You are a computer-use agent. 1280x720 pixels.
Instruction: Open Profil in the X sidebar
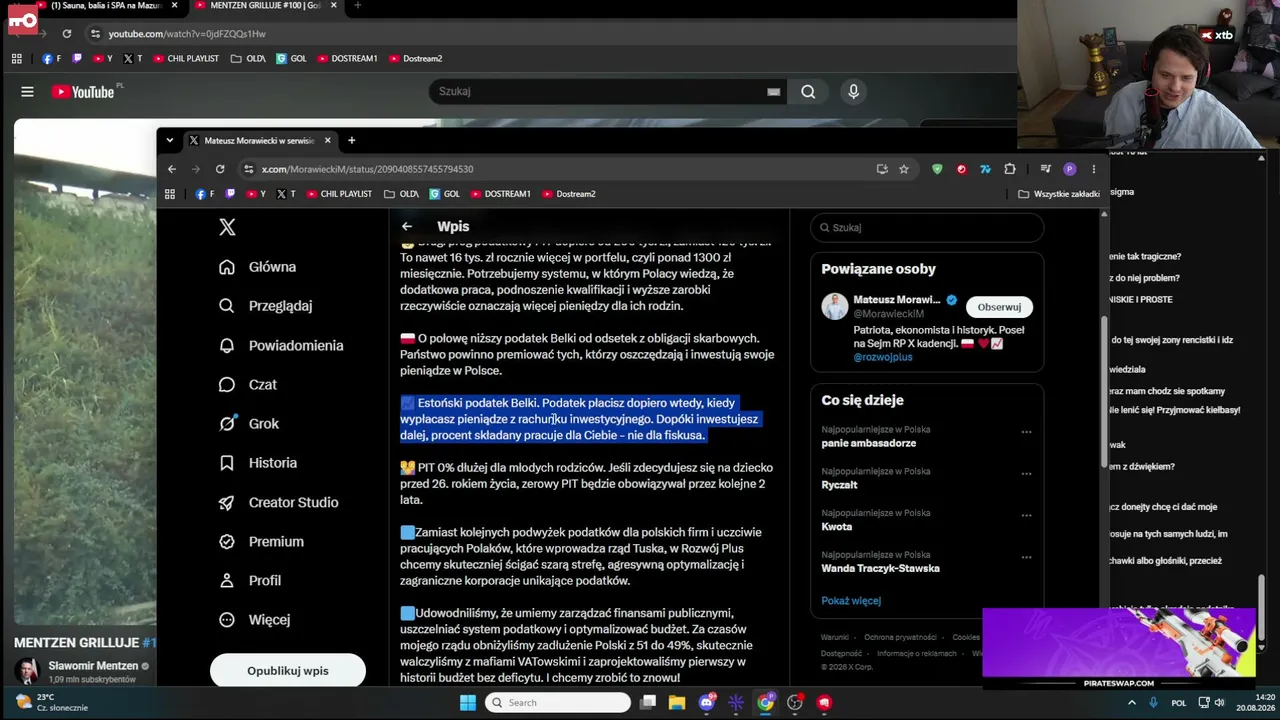250,580
